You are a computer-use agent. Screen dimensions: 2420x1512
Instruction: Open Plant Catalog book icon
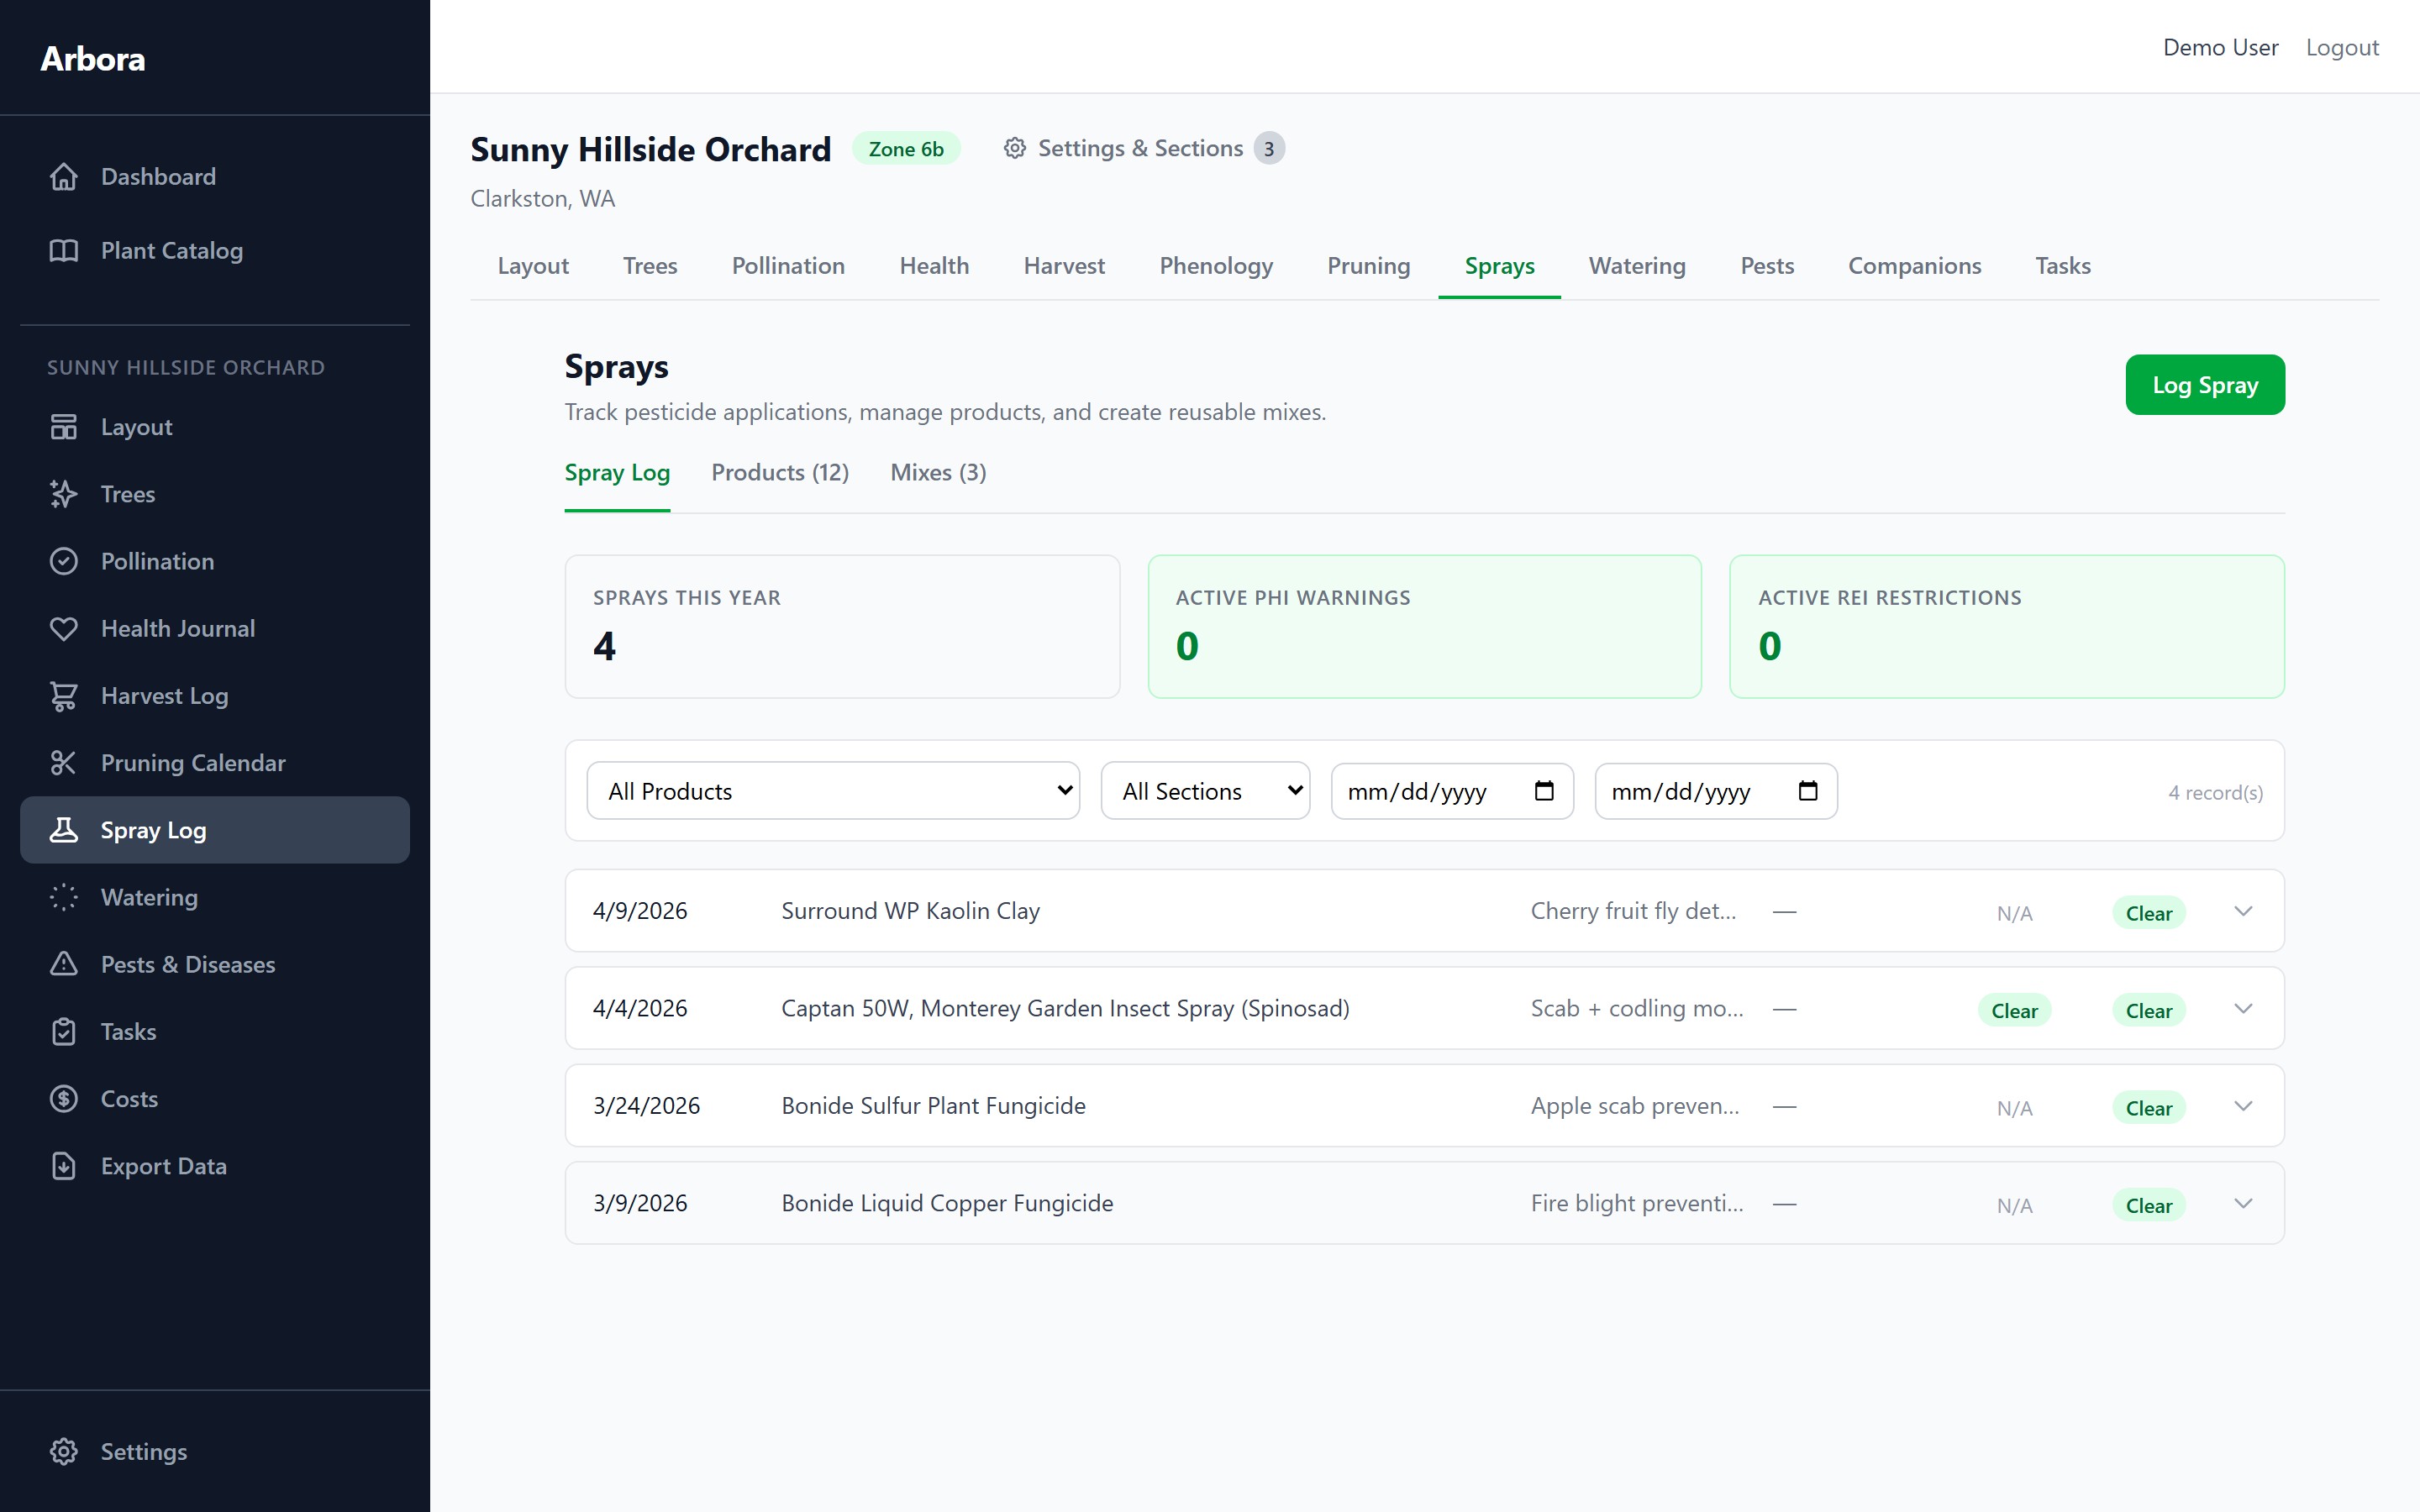(x=64, y=251)
